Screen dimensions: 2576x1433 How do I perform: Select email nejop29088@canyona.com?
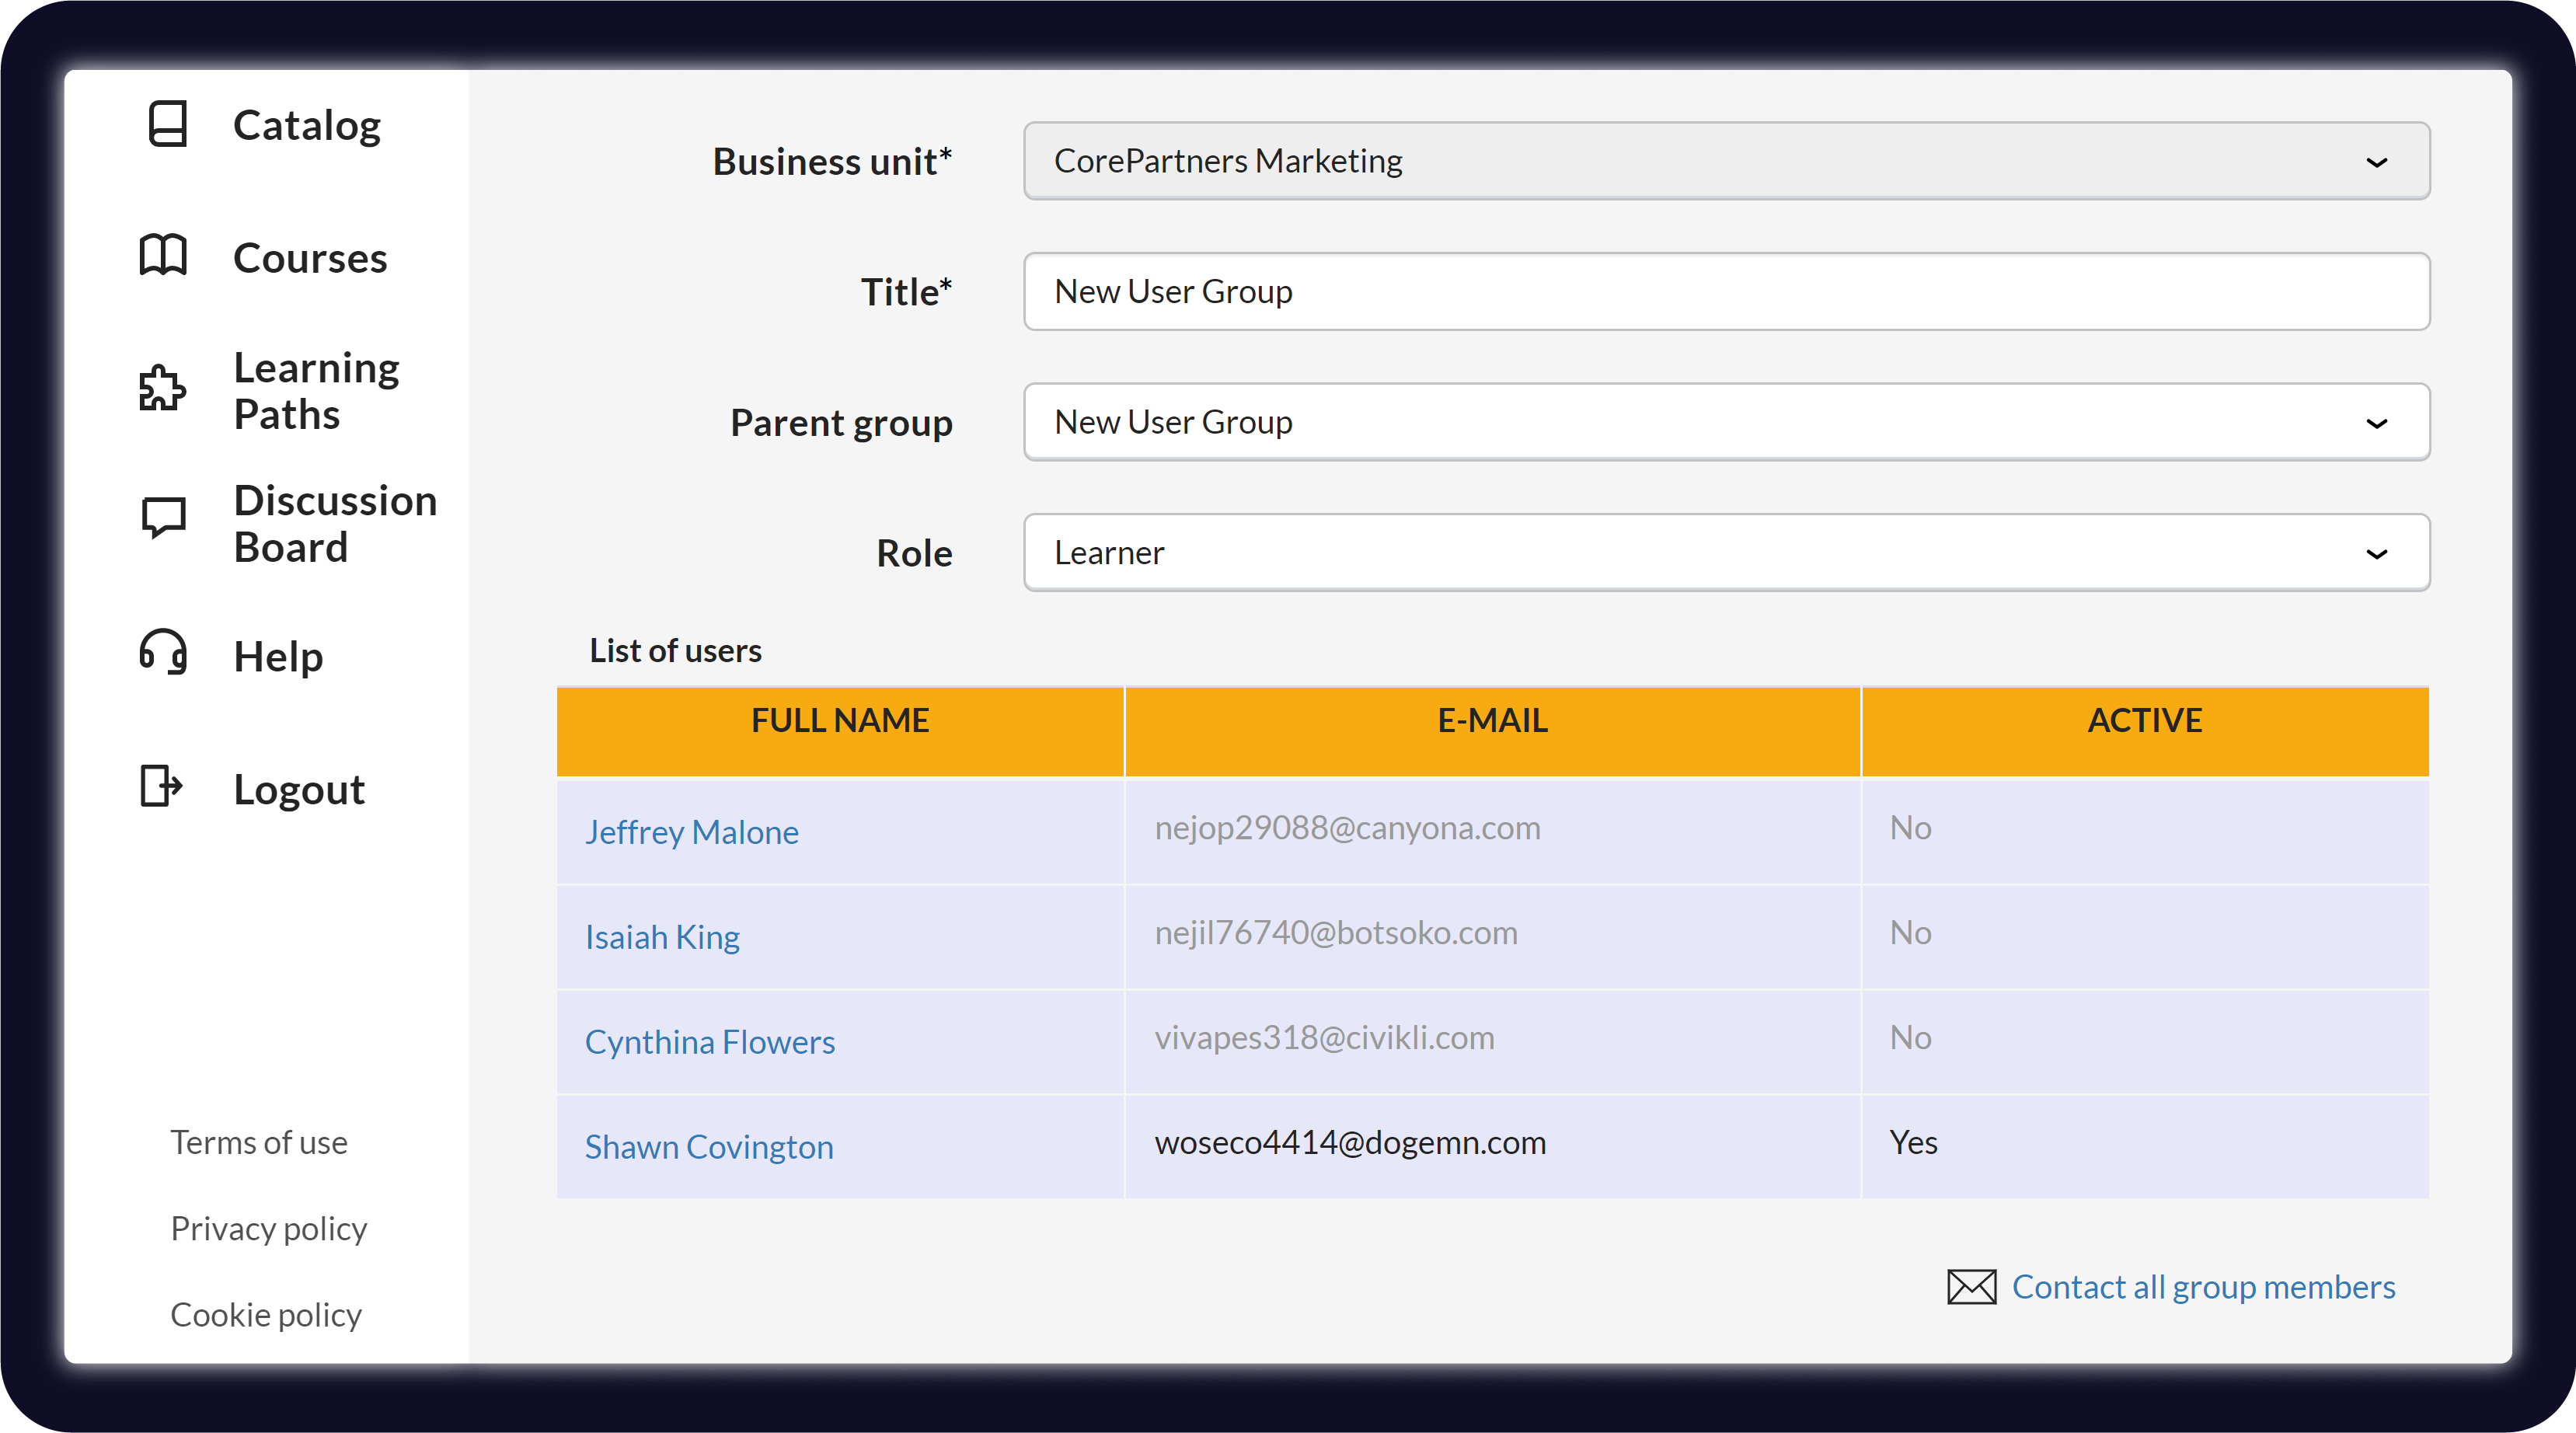(1347, 828)
